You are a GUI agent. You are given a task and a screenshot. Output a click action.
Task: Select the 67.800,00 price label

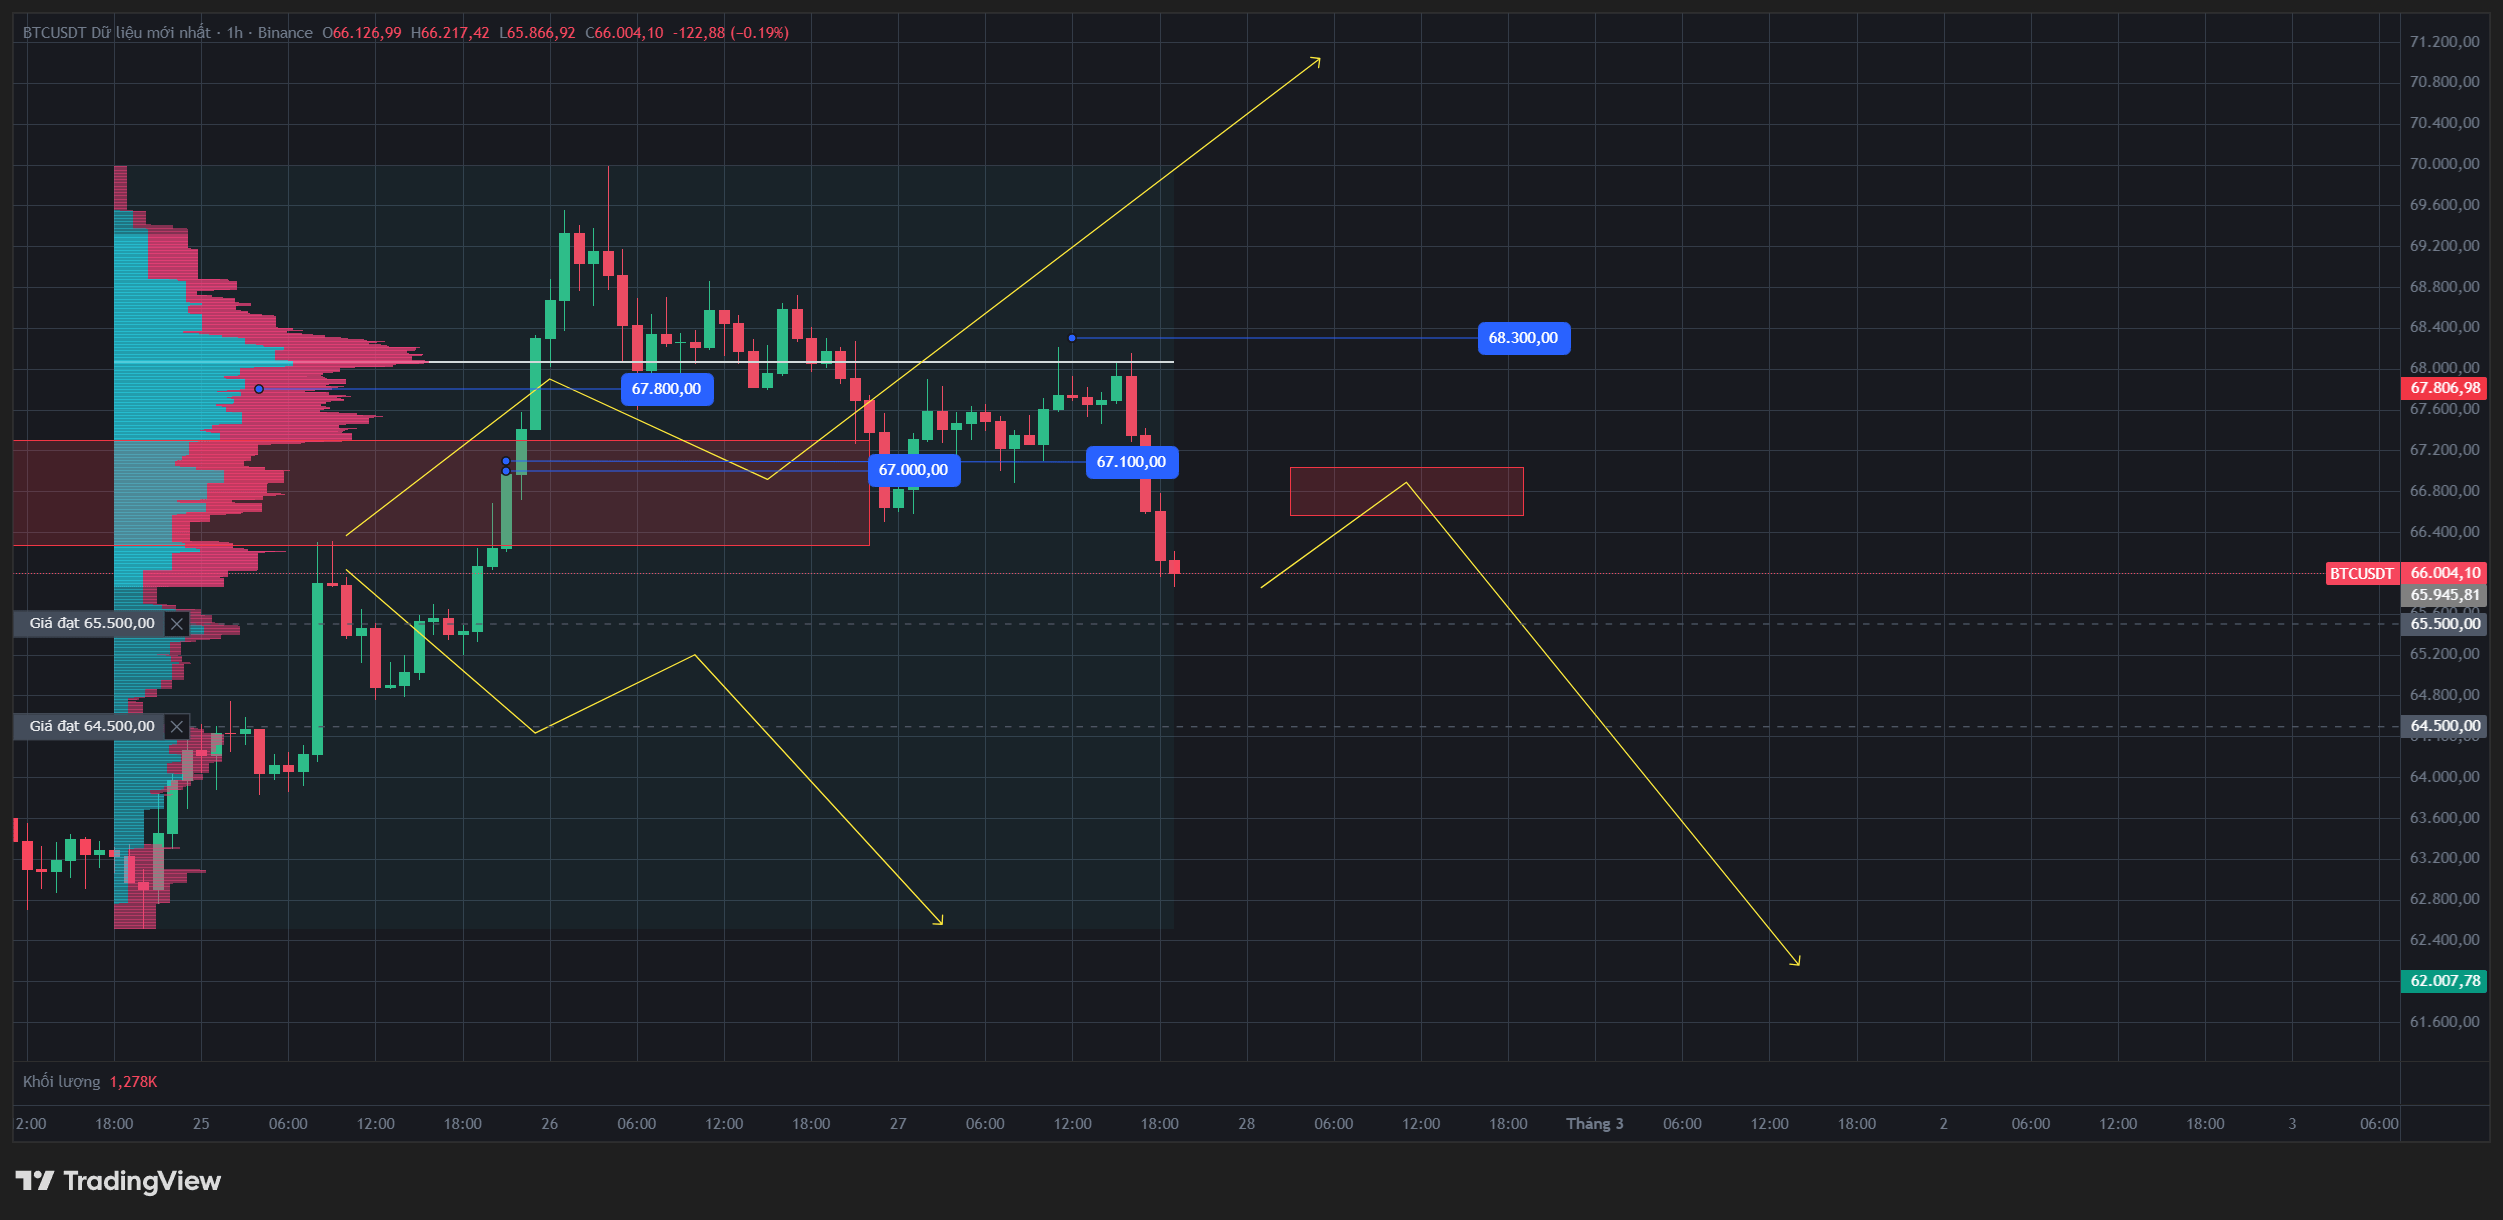(x=666, y=389)
